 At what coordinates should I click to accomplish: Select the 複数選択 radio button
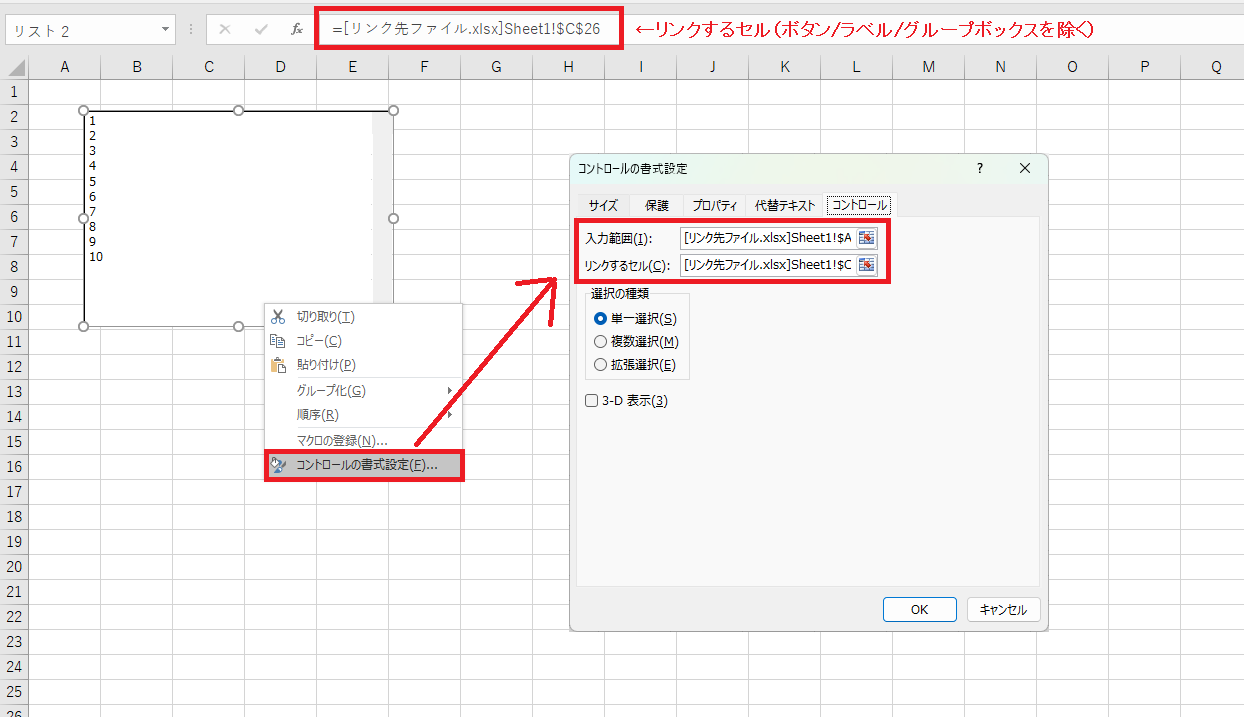(x=601, y=341)
